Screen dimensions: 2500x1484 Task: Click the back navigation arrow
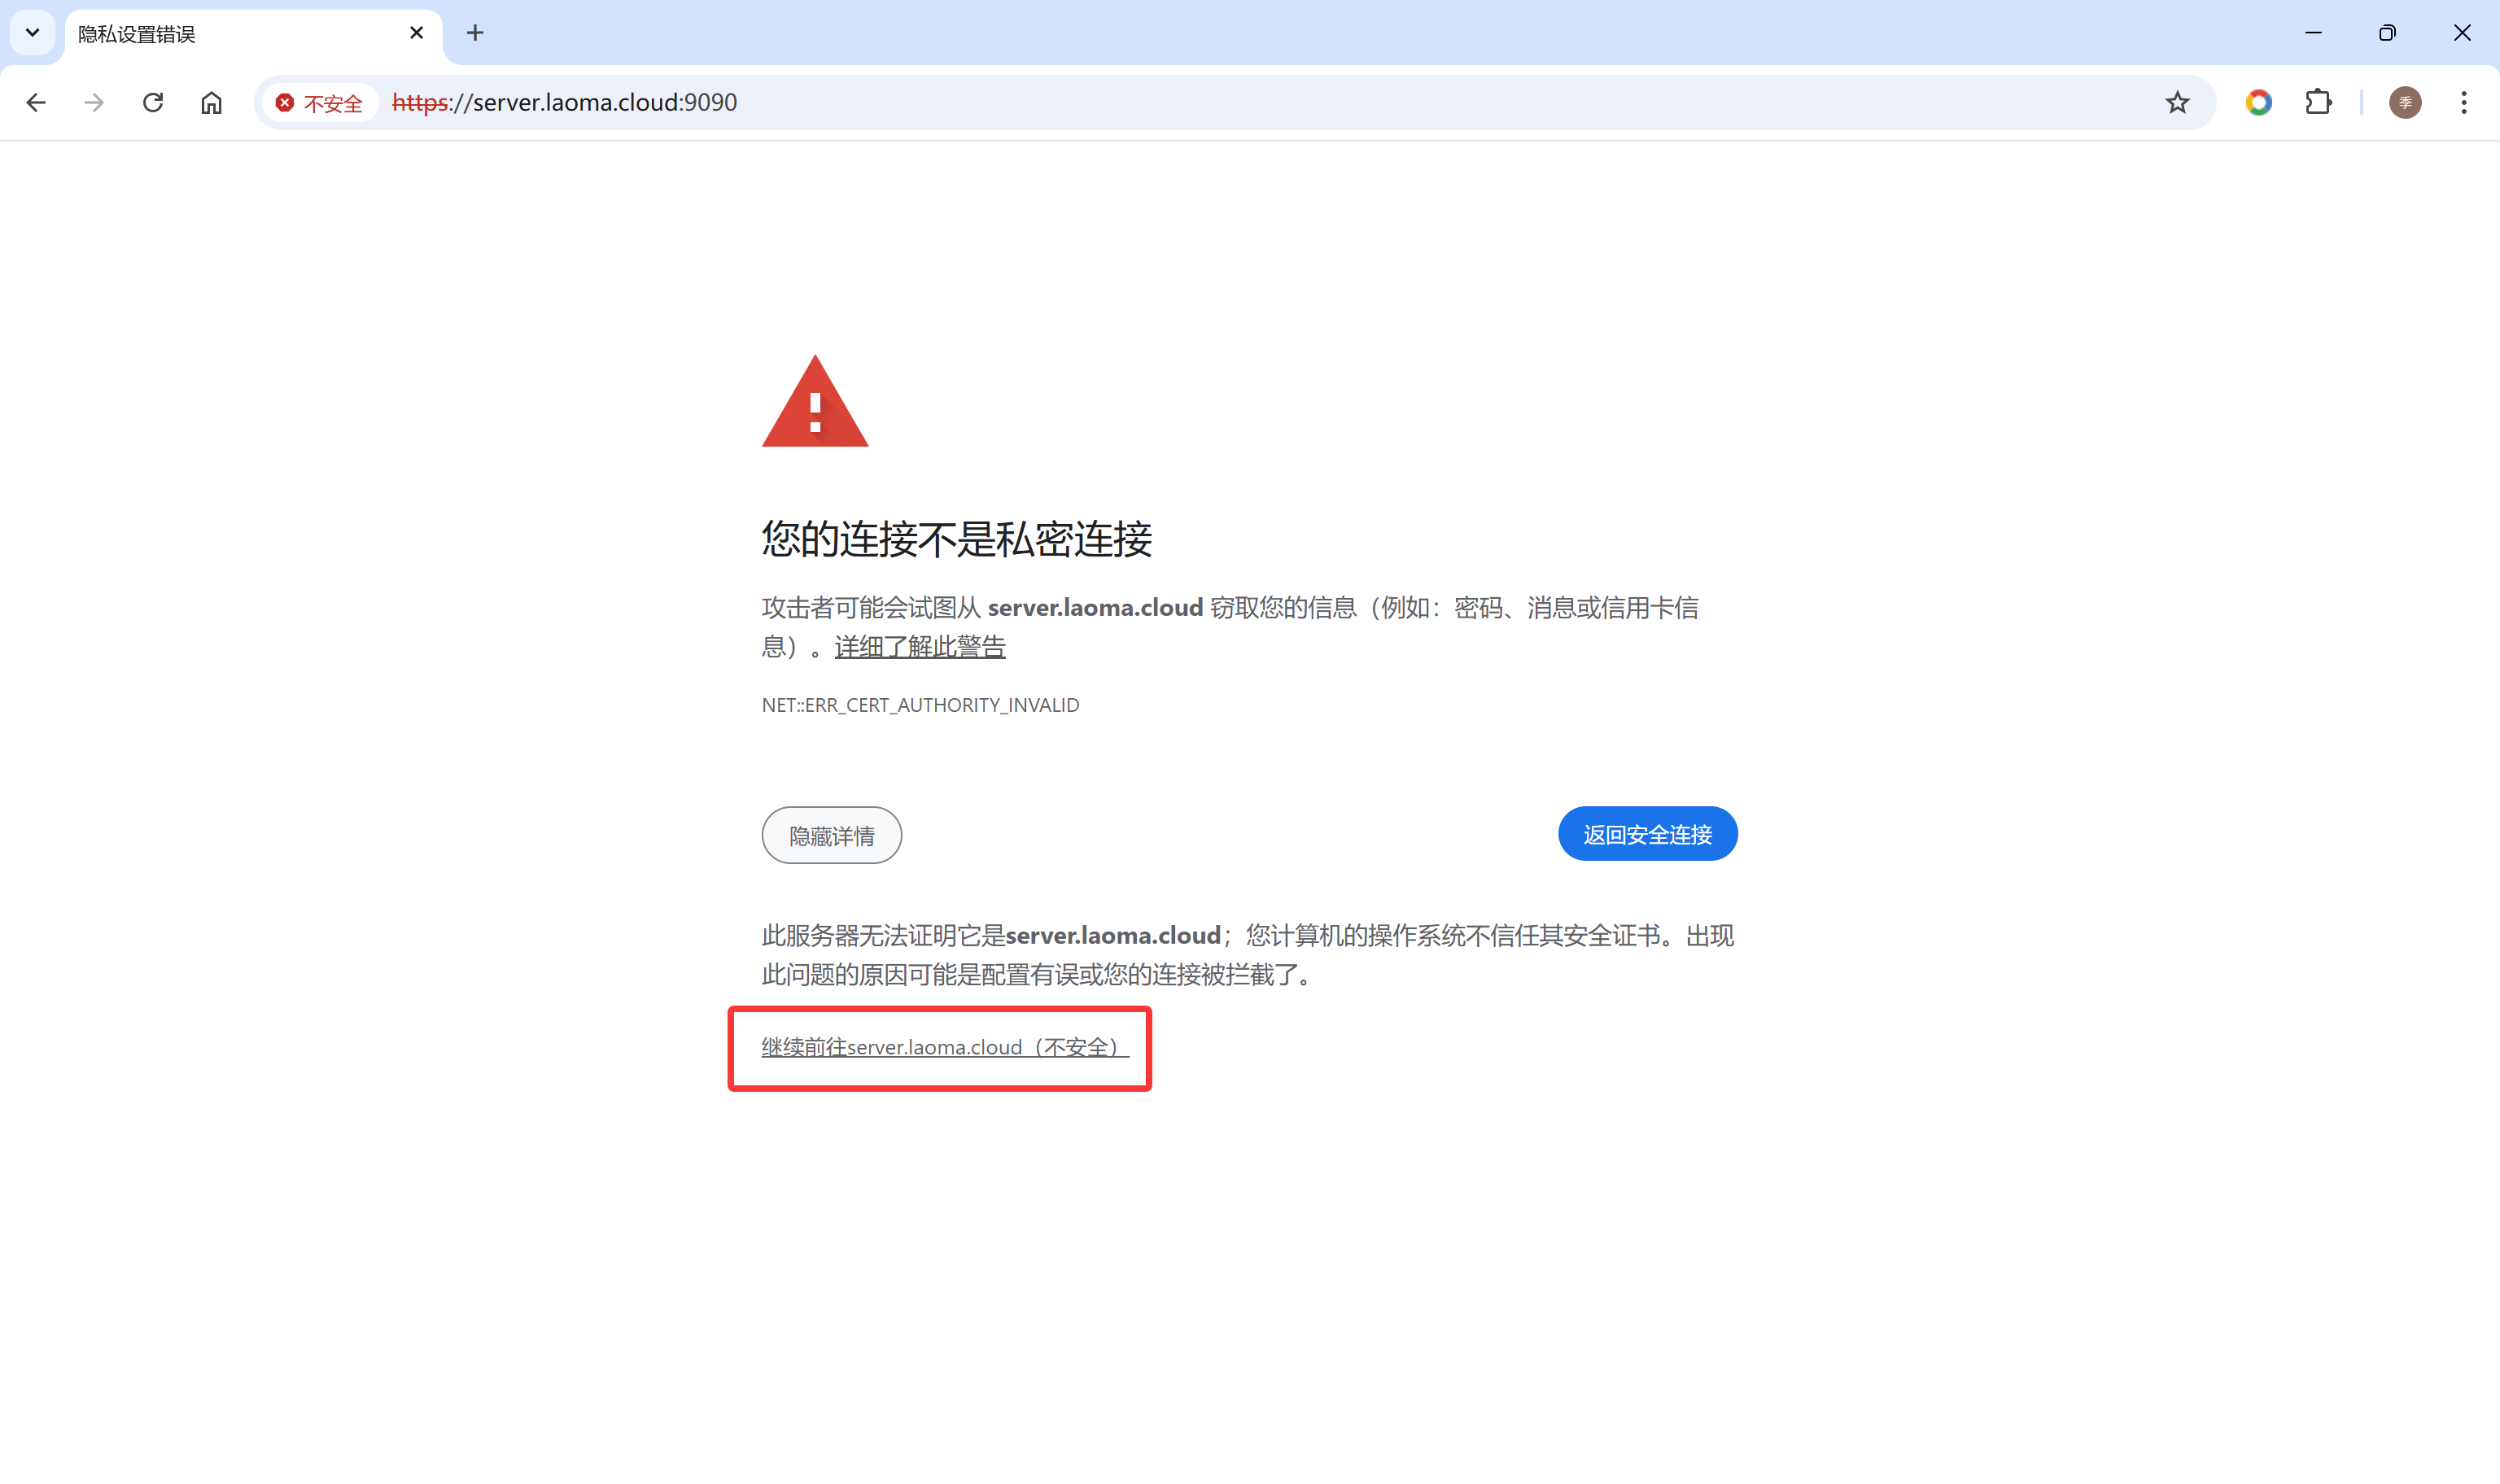pyautogui.click(x=36, y=102)
